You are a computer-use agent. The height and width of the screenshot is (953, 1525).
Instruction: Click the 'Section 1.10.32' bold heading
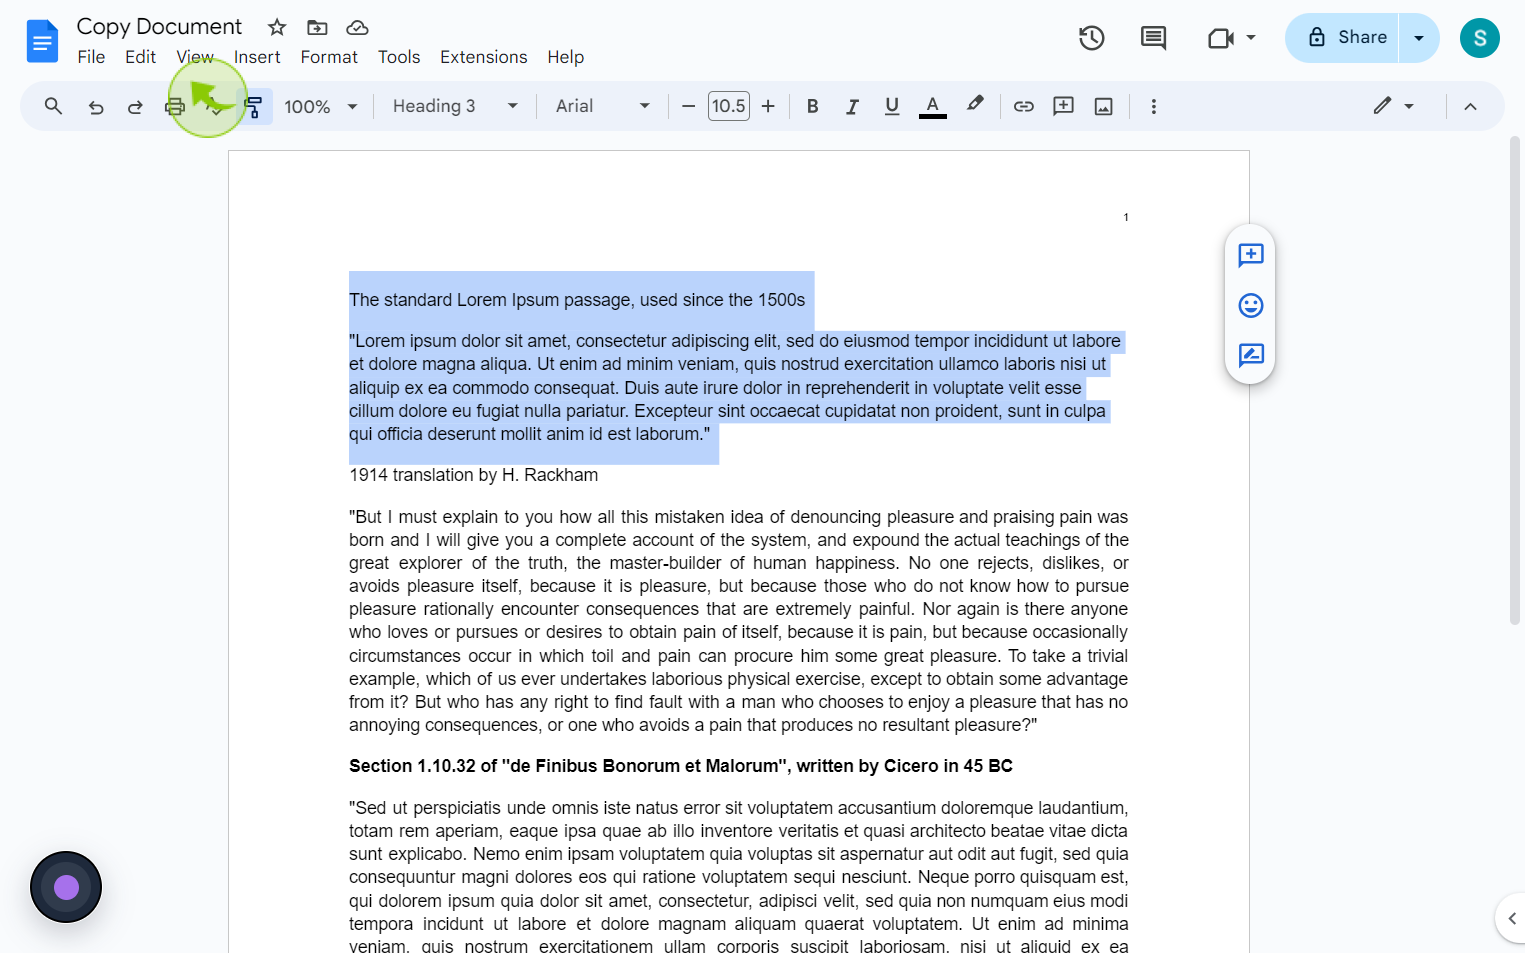[x=680, y=766]
